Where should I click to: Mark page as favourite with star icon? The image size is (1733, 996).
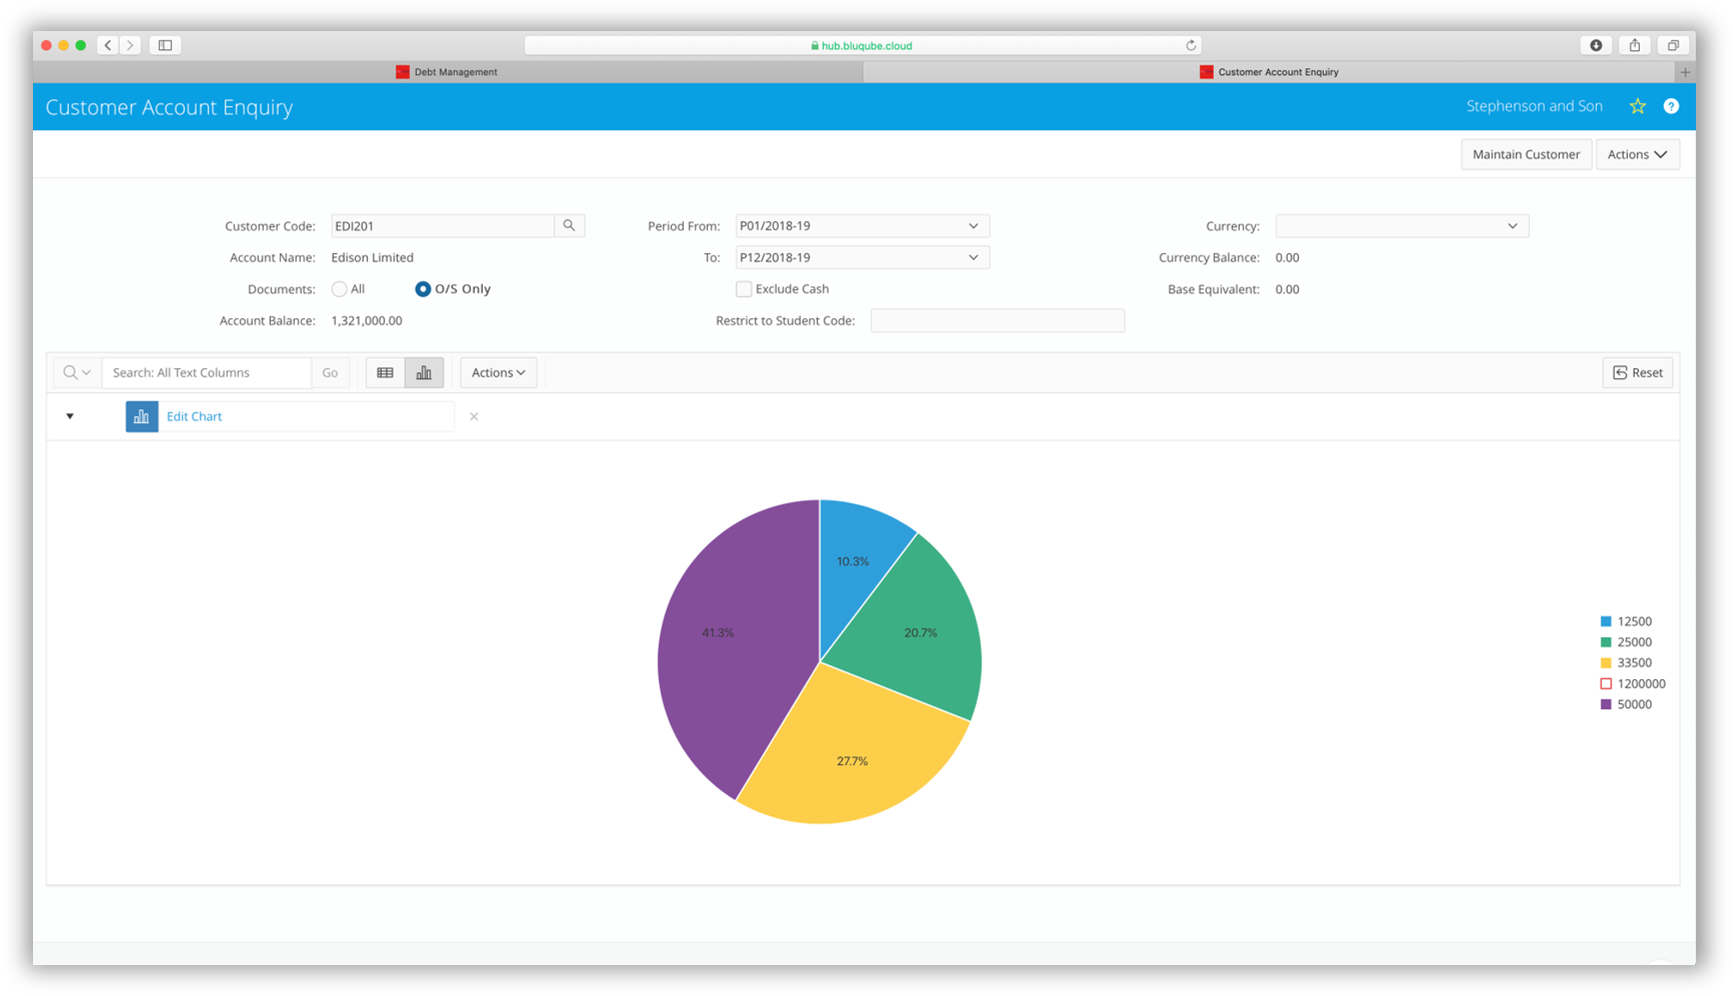tap(1637, 106)
